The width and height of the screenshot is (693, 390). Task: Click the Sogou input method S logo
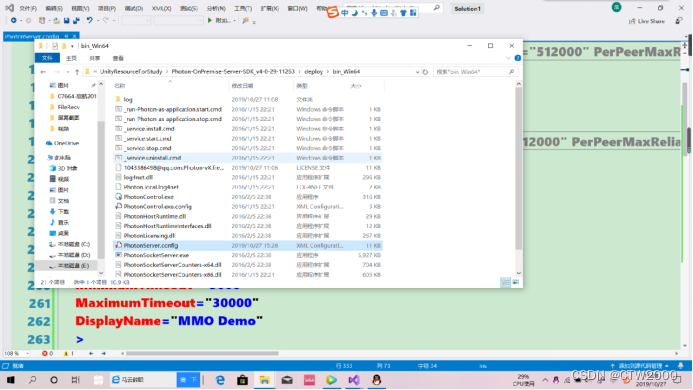pyautogui.click(x=332, y=12)
